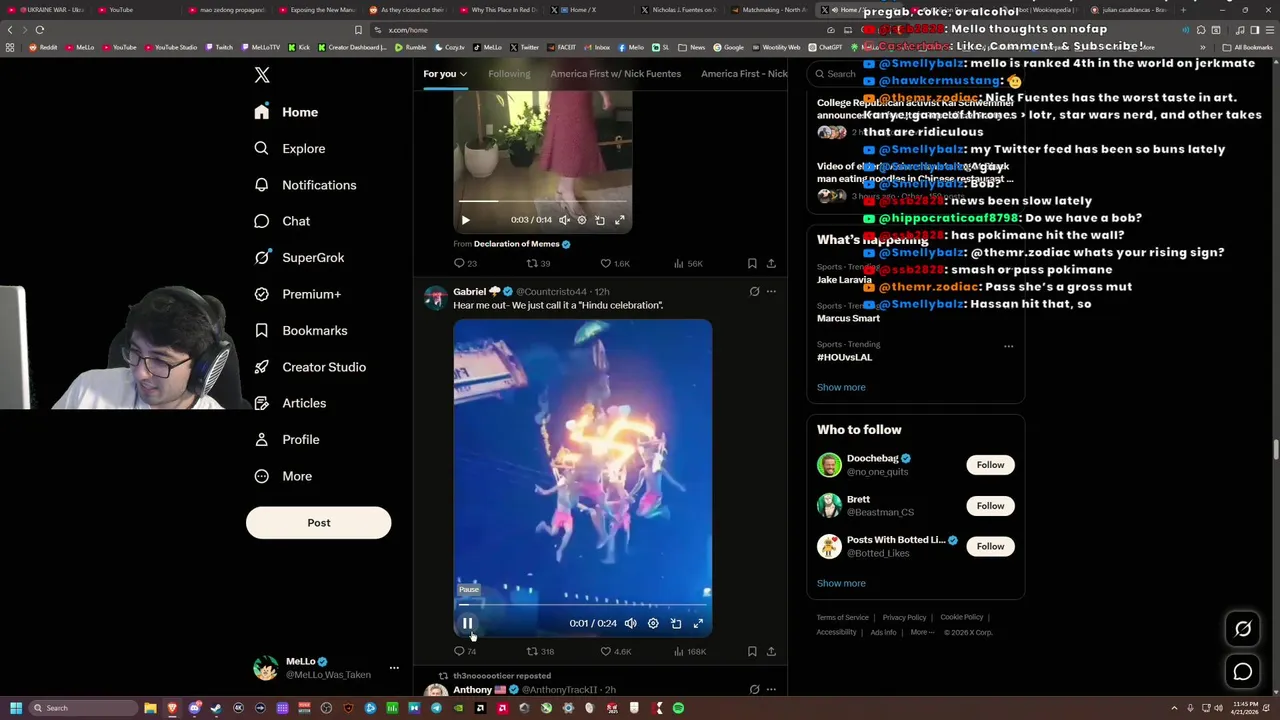Mute the Gabriel post video

[630, 623]
